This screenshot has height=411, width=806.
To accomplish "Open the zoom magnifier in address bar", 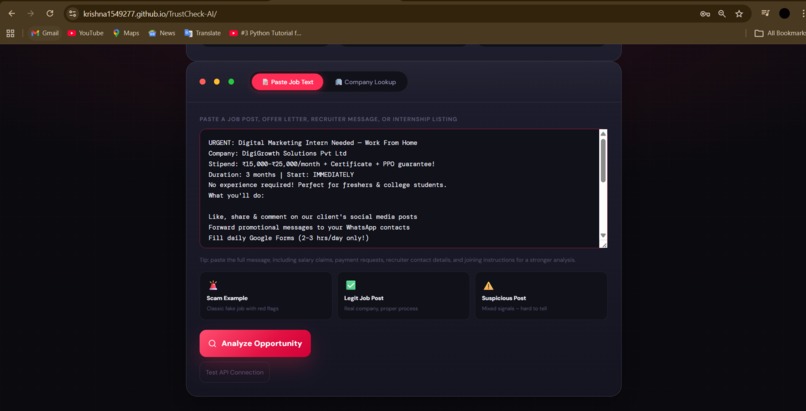I will point(722,14).
